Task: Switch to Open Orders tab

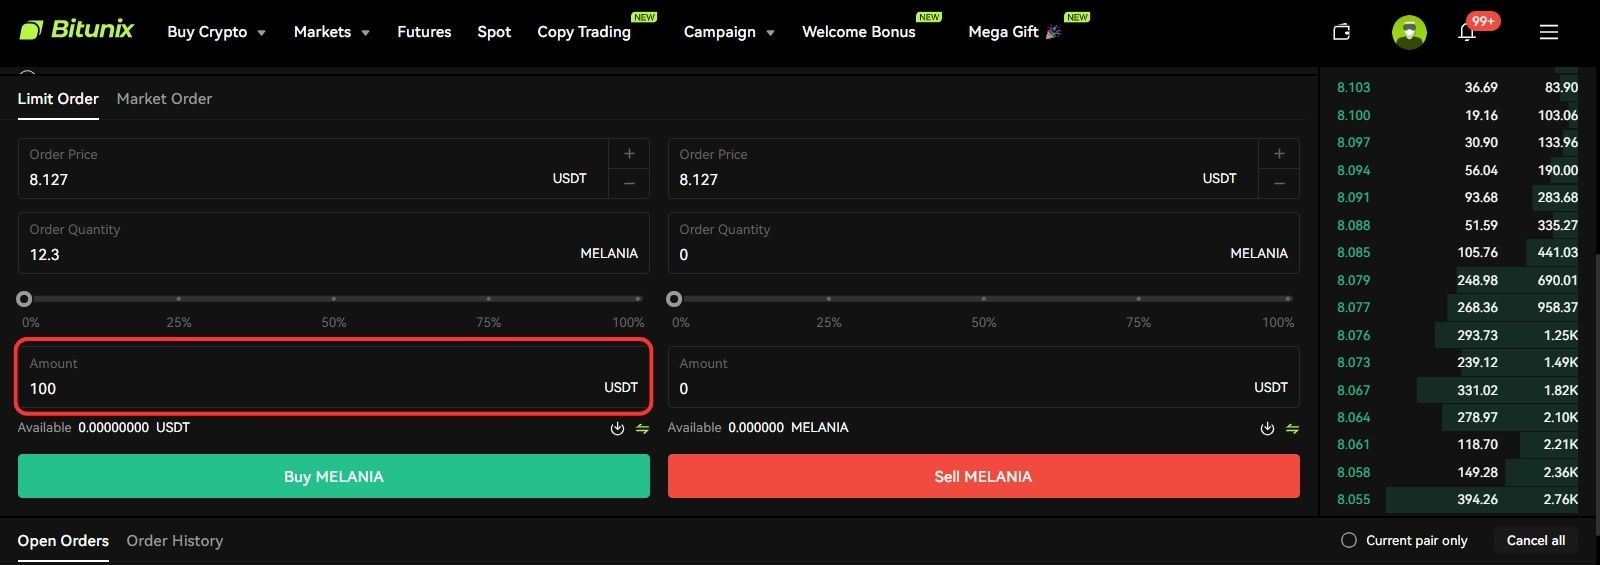Action: click(x=63, y=541)
